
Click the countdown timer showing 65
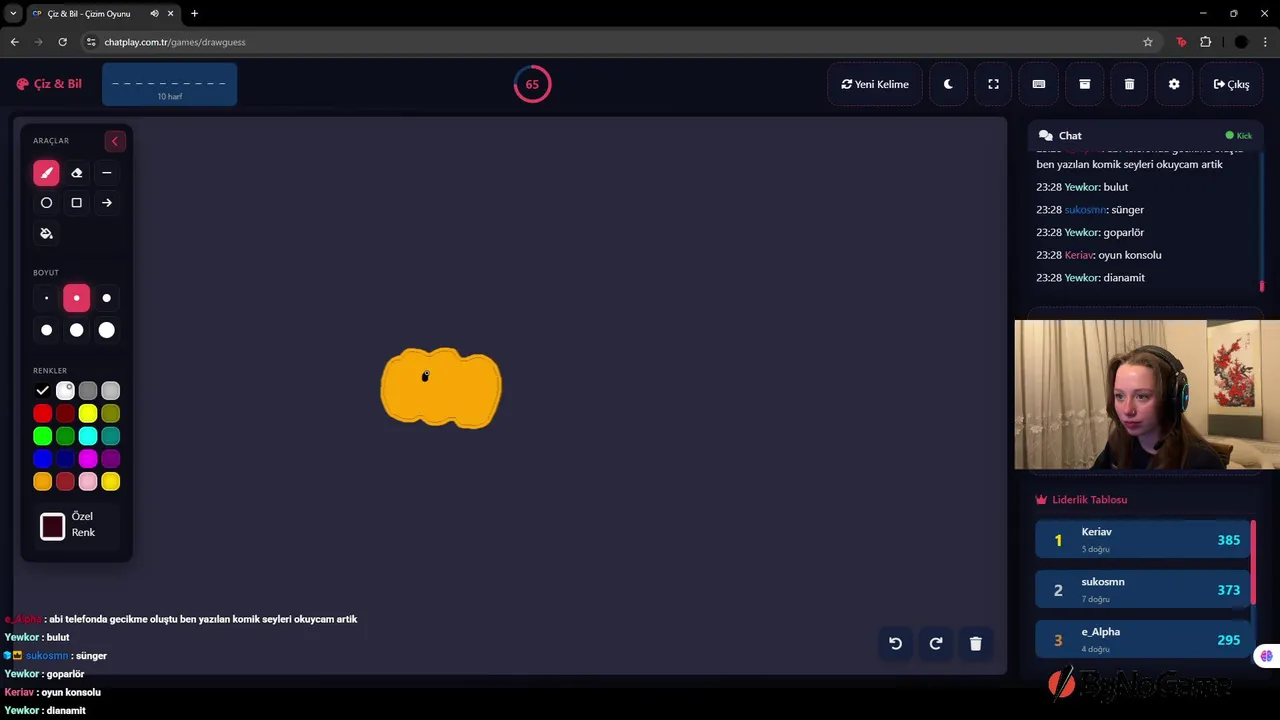[x=532, y=84]
